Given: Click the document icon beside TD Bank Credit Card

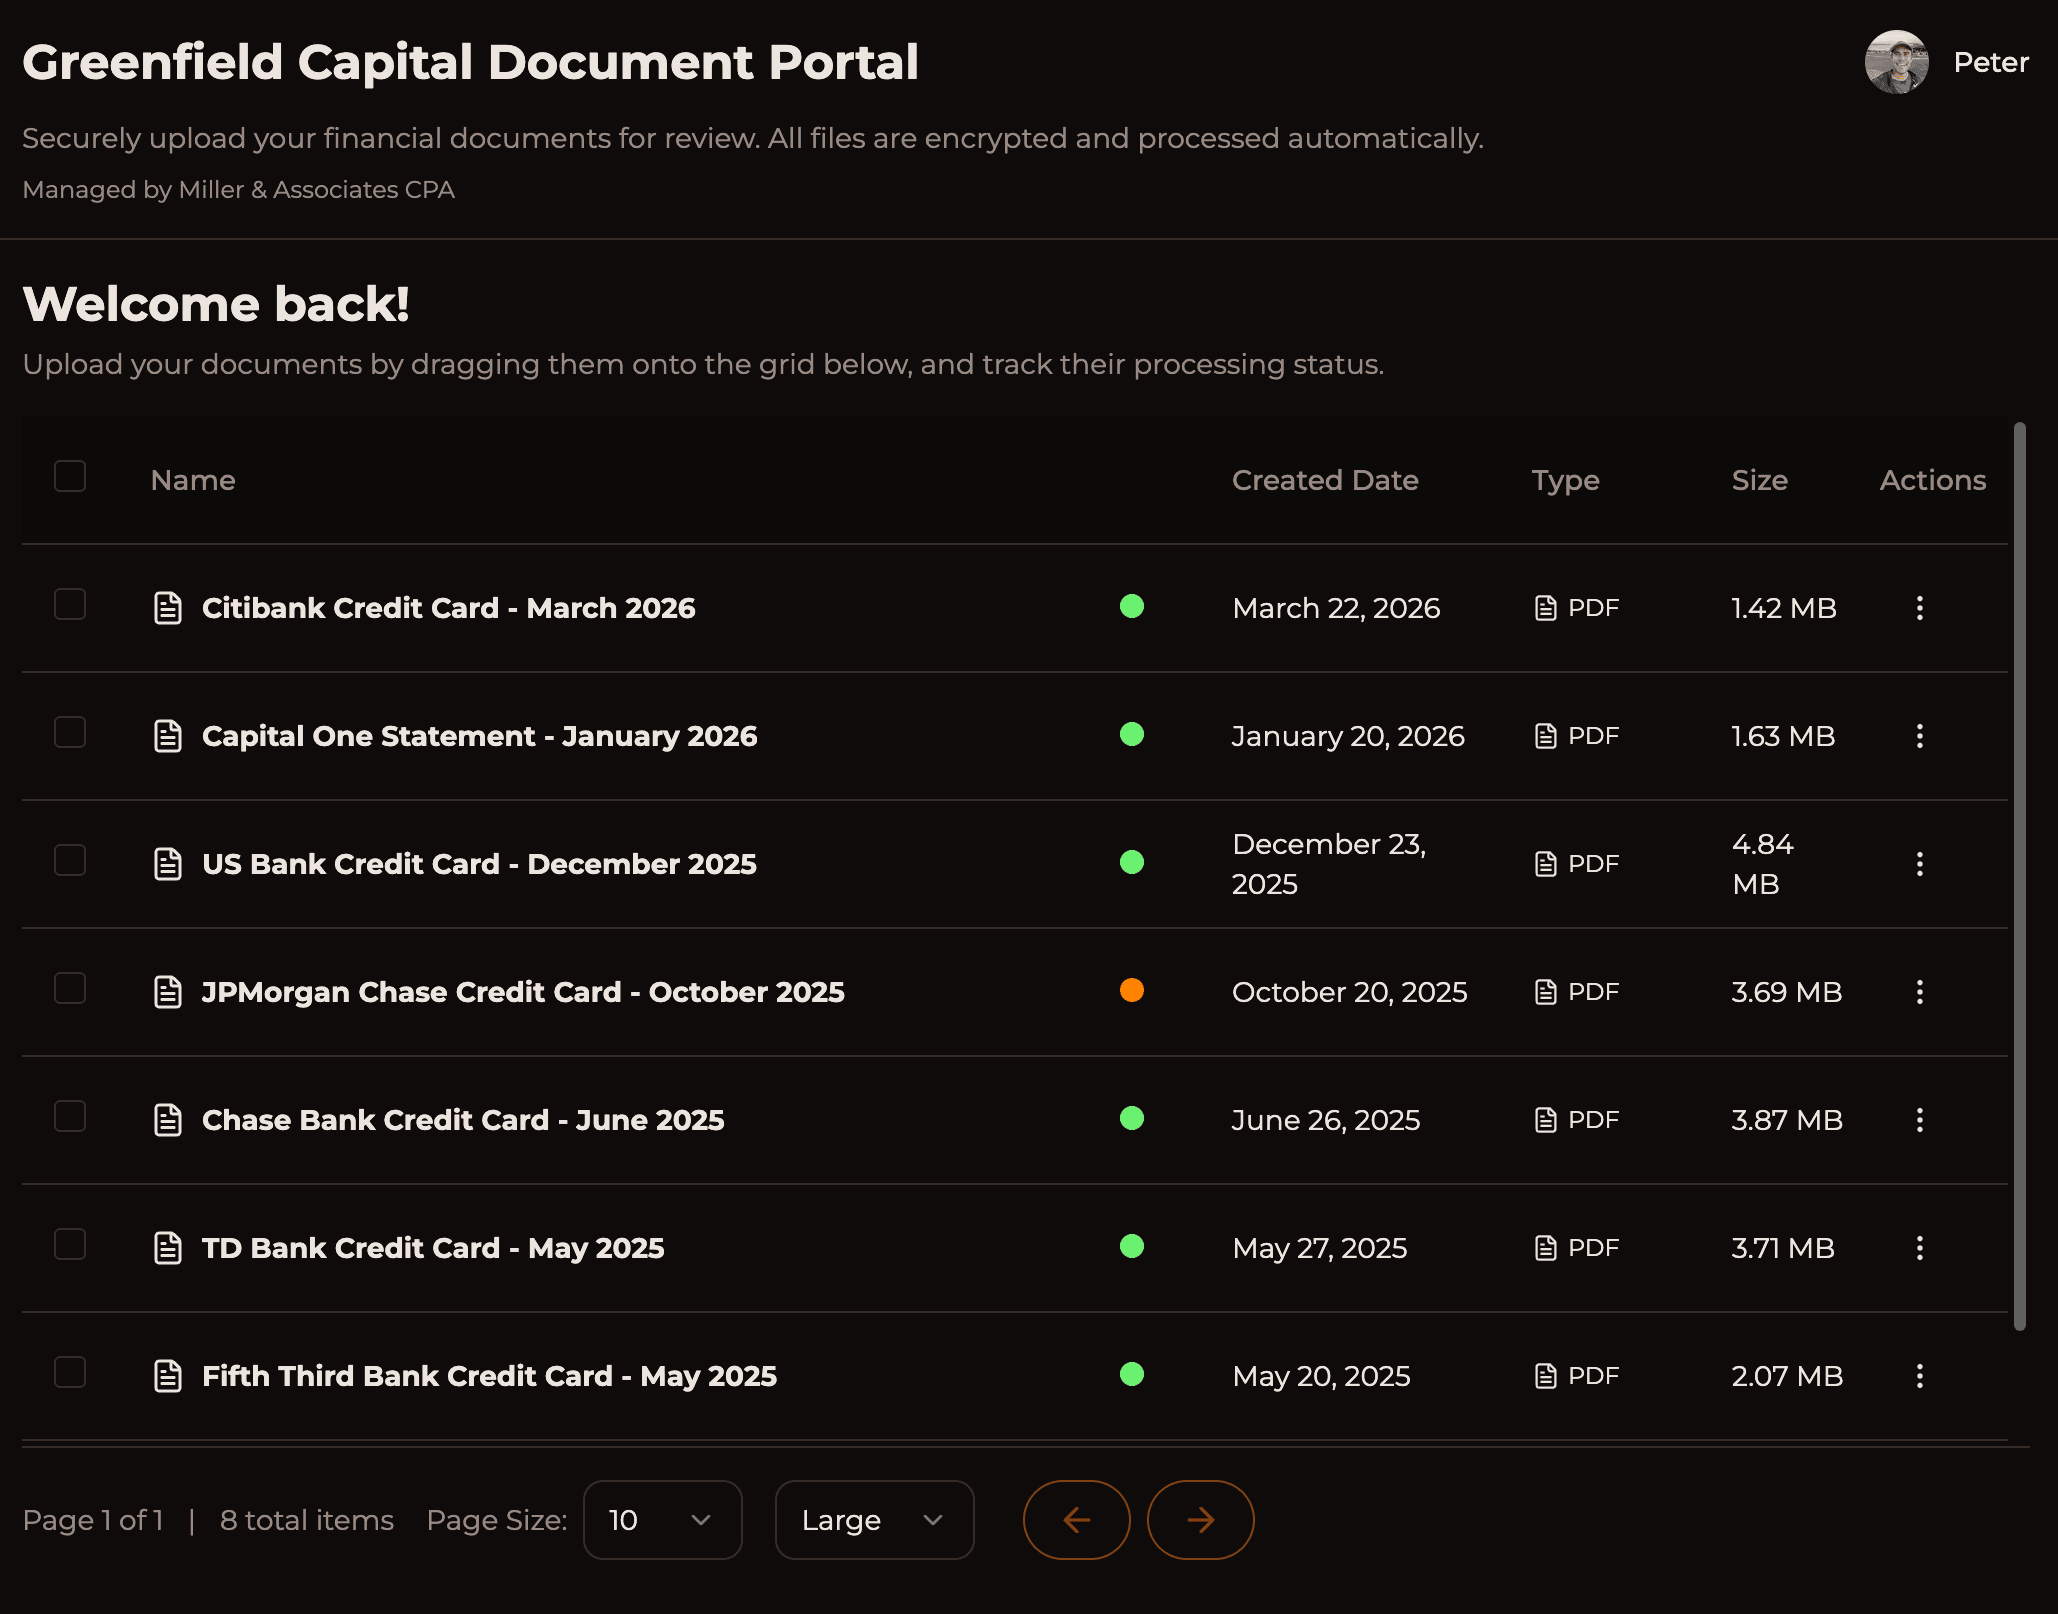Looking at the screenshot, I should point(167,1247).
